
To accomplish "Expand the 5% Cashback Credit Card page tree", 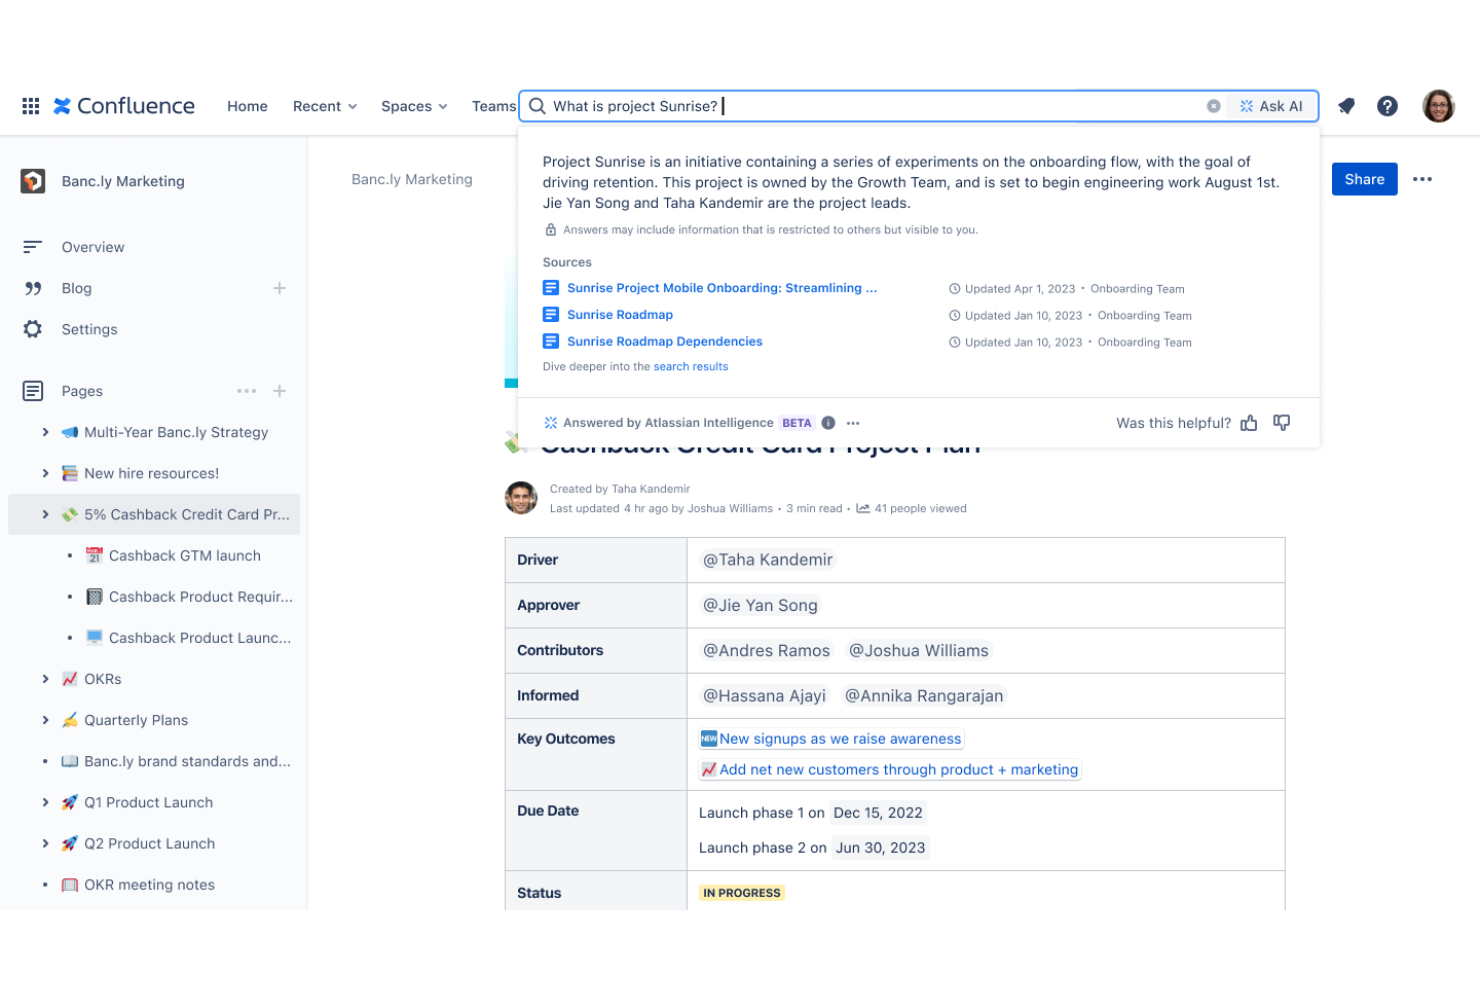I will point(44,514).
